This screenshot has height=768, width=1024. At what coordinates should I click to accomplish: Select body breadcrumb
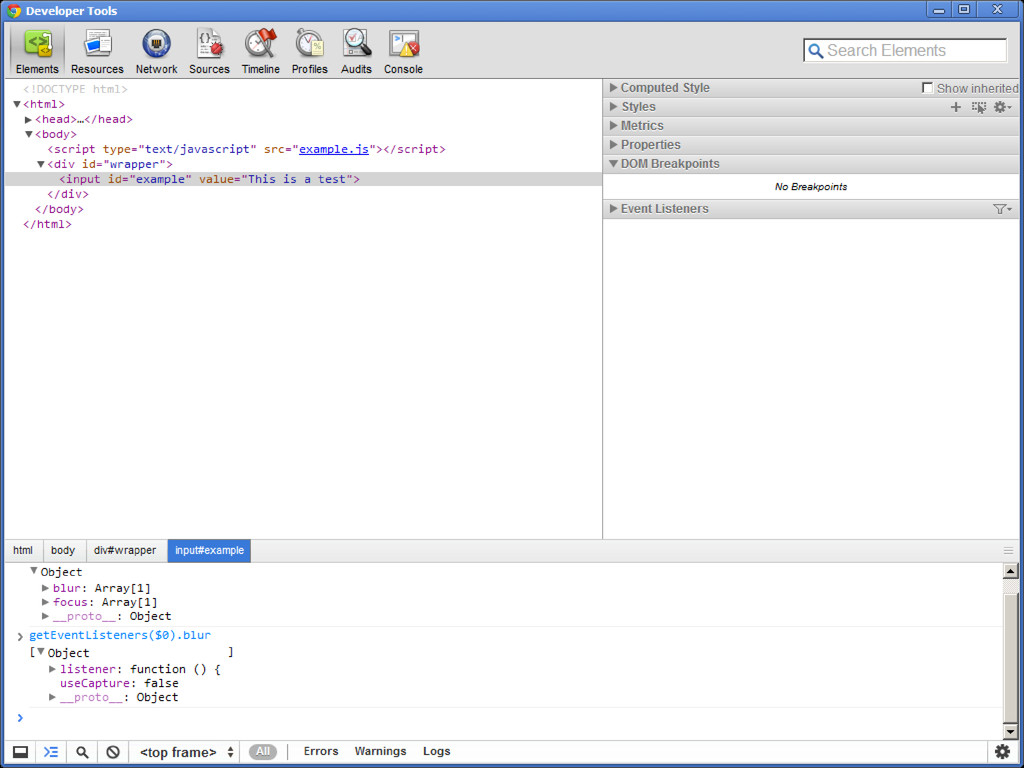(x=63, y=551)
